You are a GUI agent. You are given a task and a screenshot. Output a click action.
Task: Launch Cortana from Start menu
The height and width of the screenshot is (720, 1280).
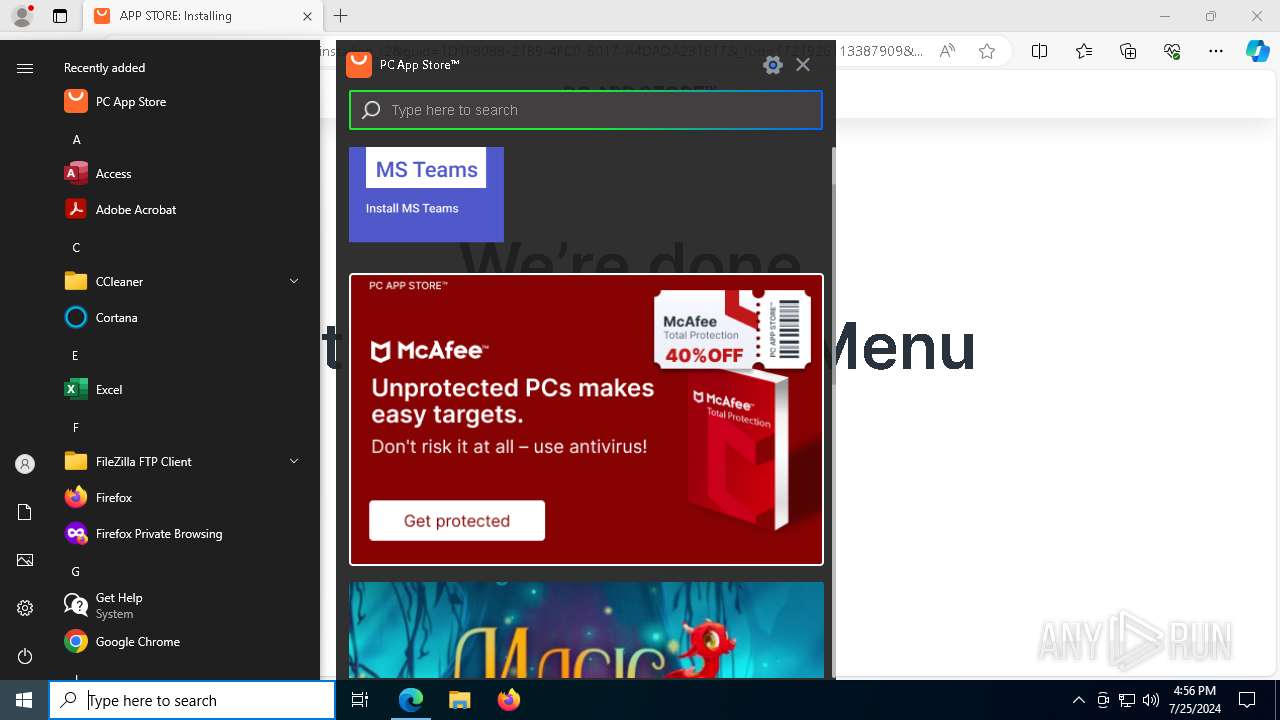(x=180, y=317)
